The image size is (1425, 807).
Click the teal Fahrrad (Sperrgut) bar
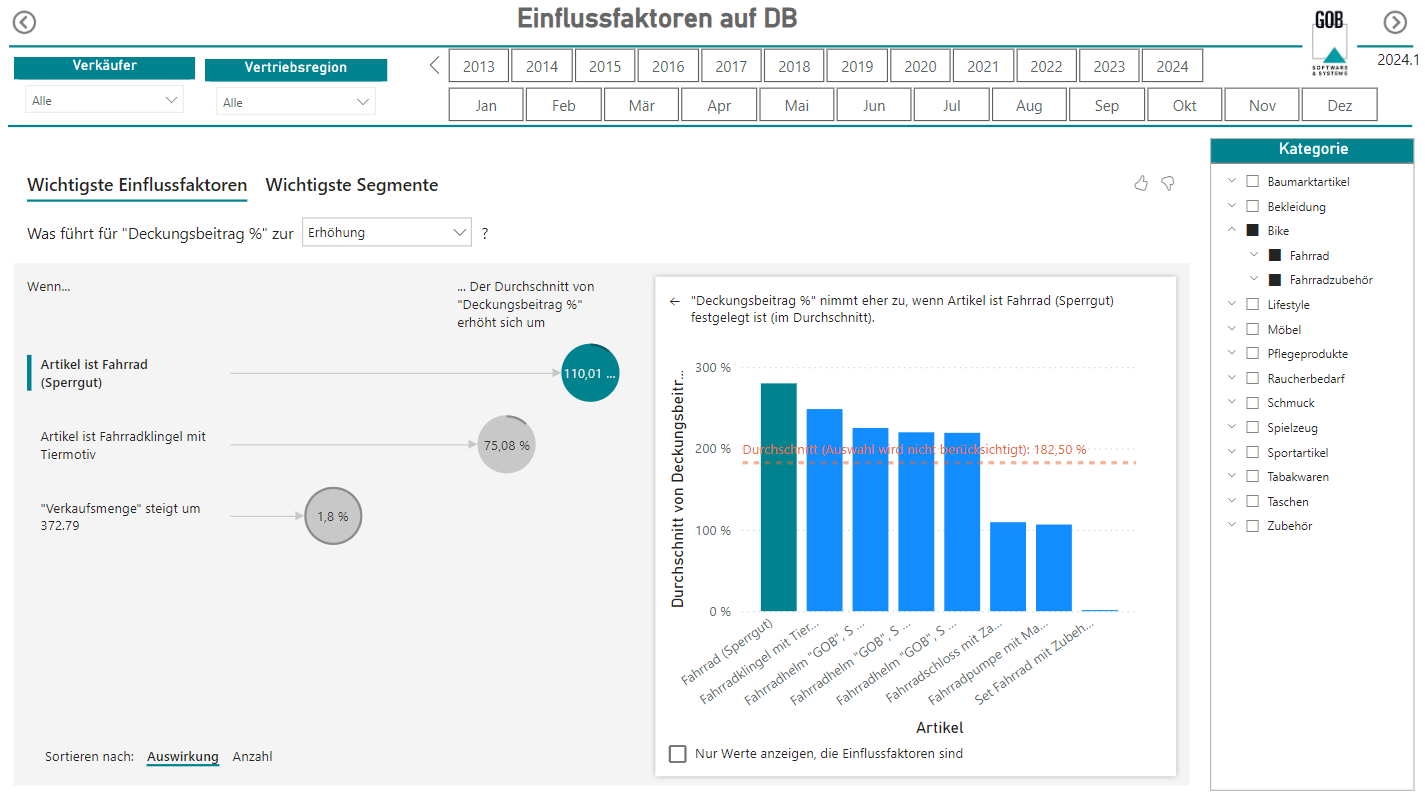[x=779, y=497]
